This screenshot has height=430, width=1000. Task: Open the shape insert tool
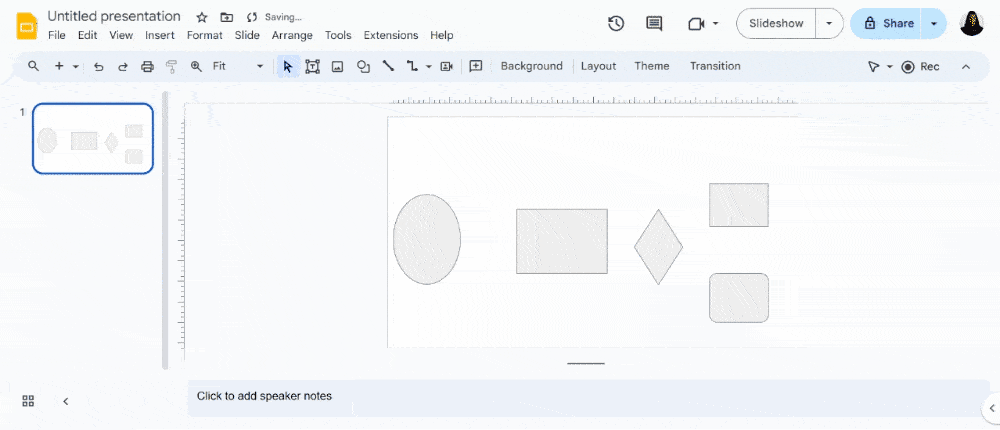coord(364,66)
